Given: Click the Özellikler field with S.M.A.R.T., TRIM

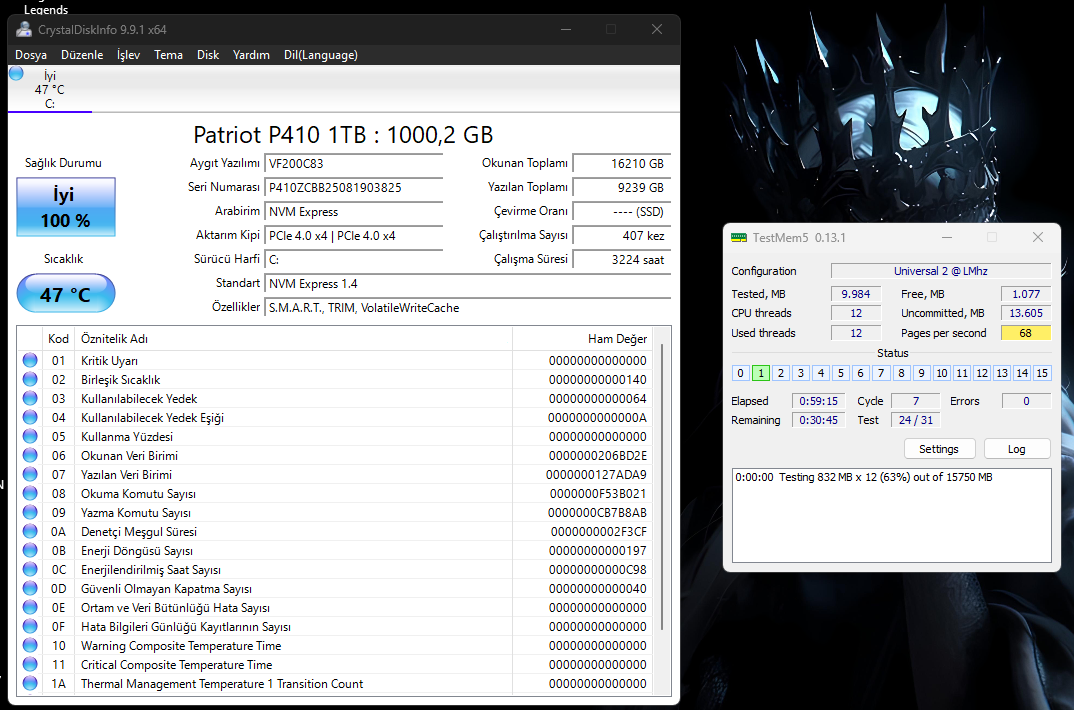Looking at the screenshot, I should [x=467, y=307].
